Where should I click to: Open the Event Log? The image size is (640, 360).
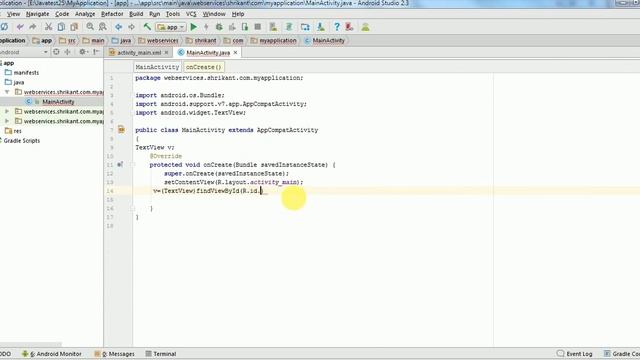(x=575, y=354)
